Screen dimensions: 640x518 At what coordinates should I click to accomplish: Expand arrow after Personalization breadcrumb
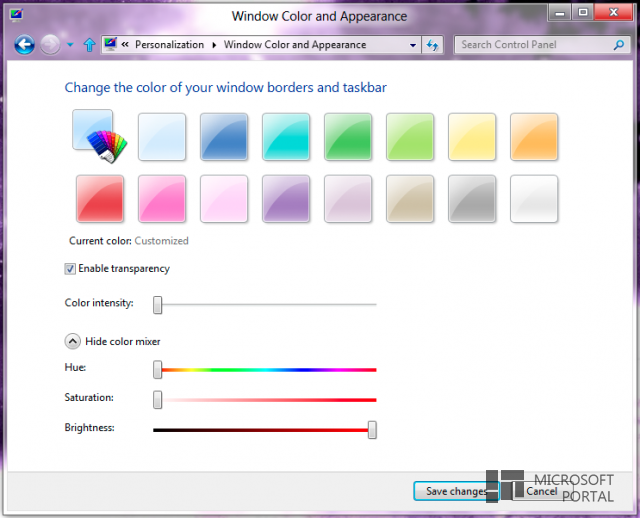point(214,45)
